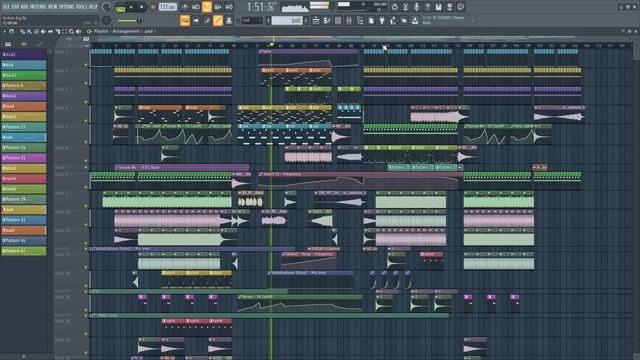Select the Draw pencil tool in playlist
This screenshot has width=640, height=360.
(x=22, y=31)
